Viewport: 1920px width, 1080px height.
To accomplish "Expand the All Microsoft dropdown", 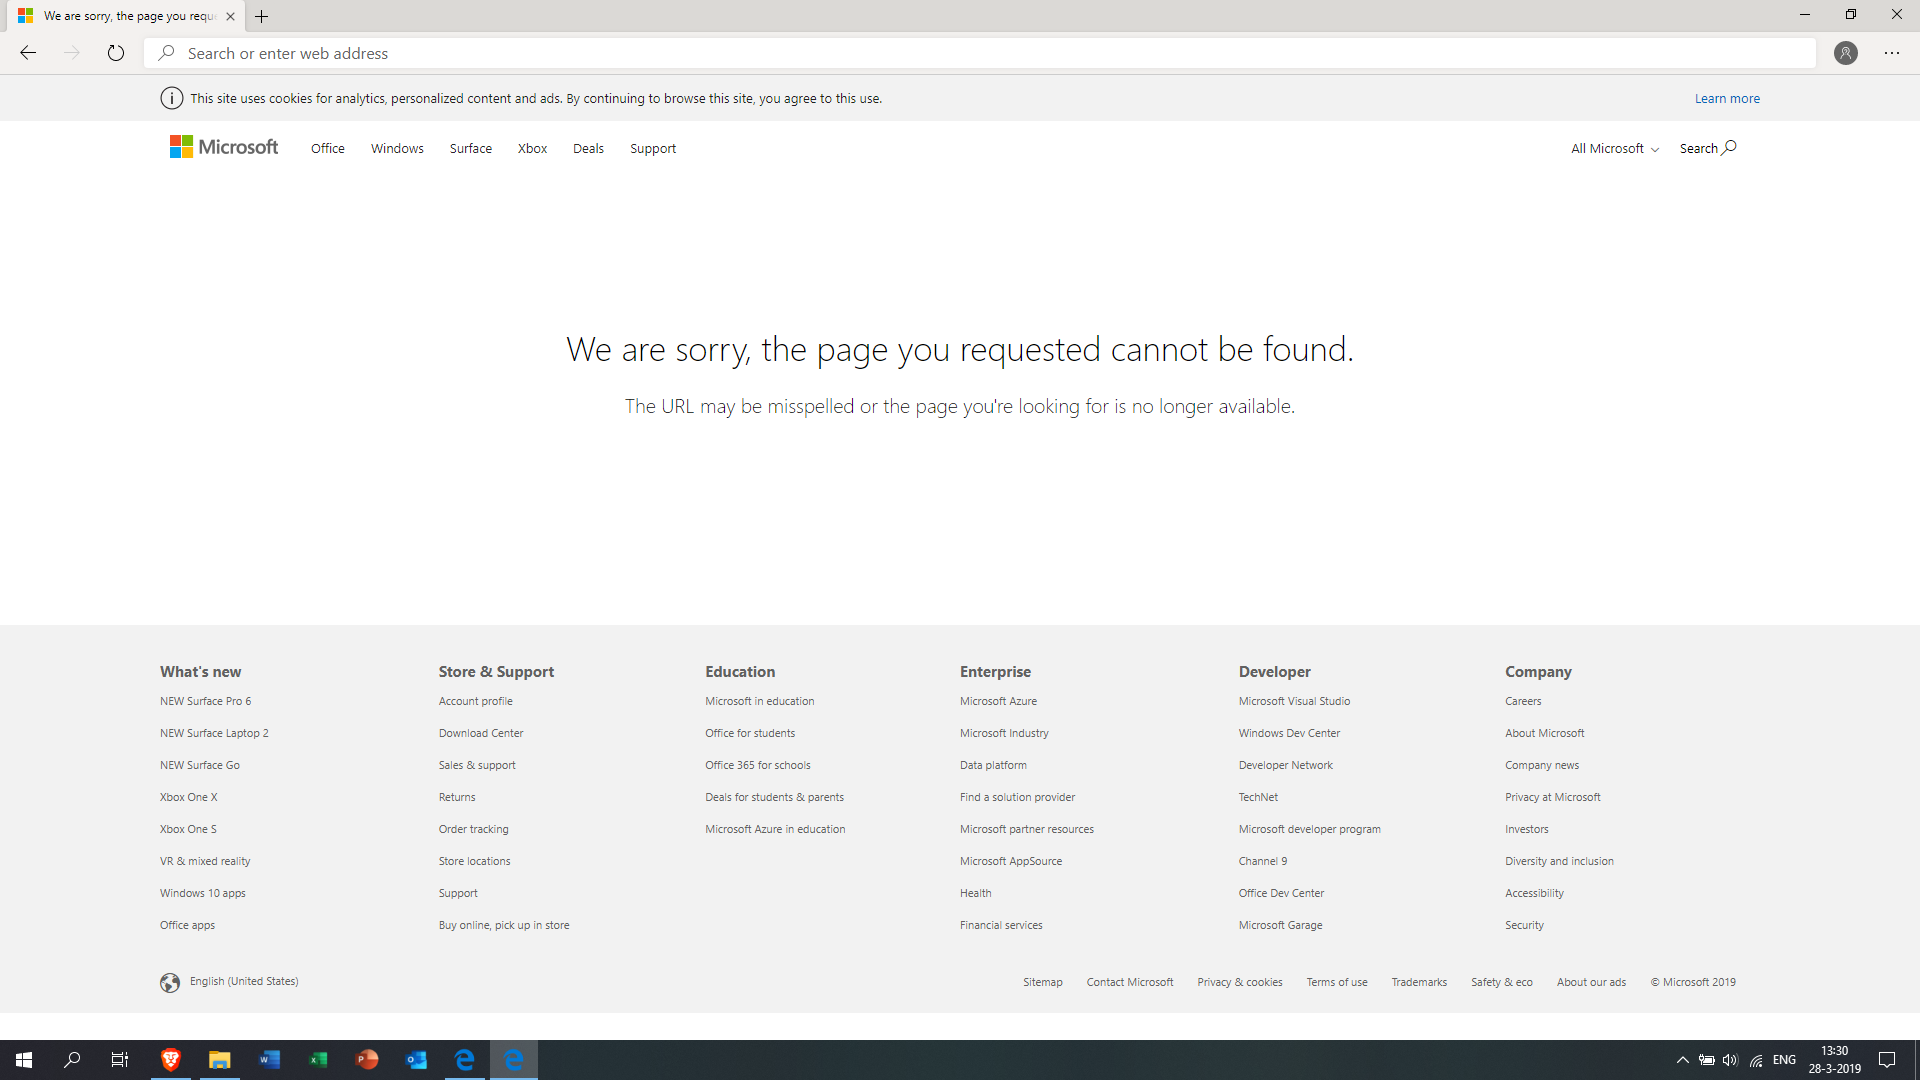I will point(1615,148).
